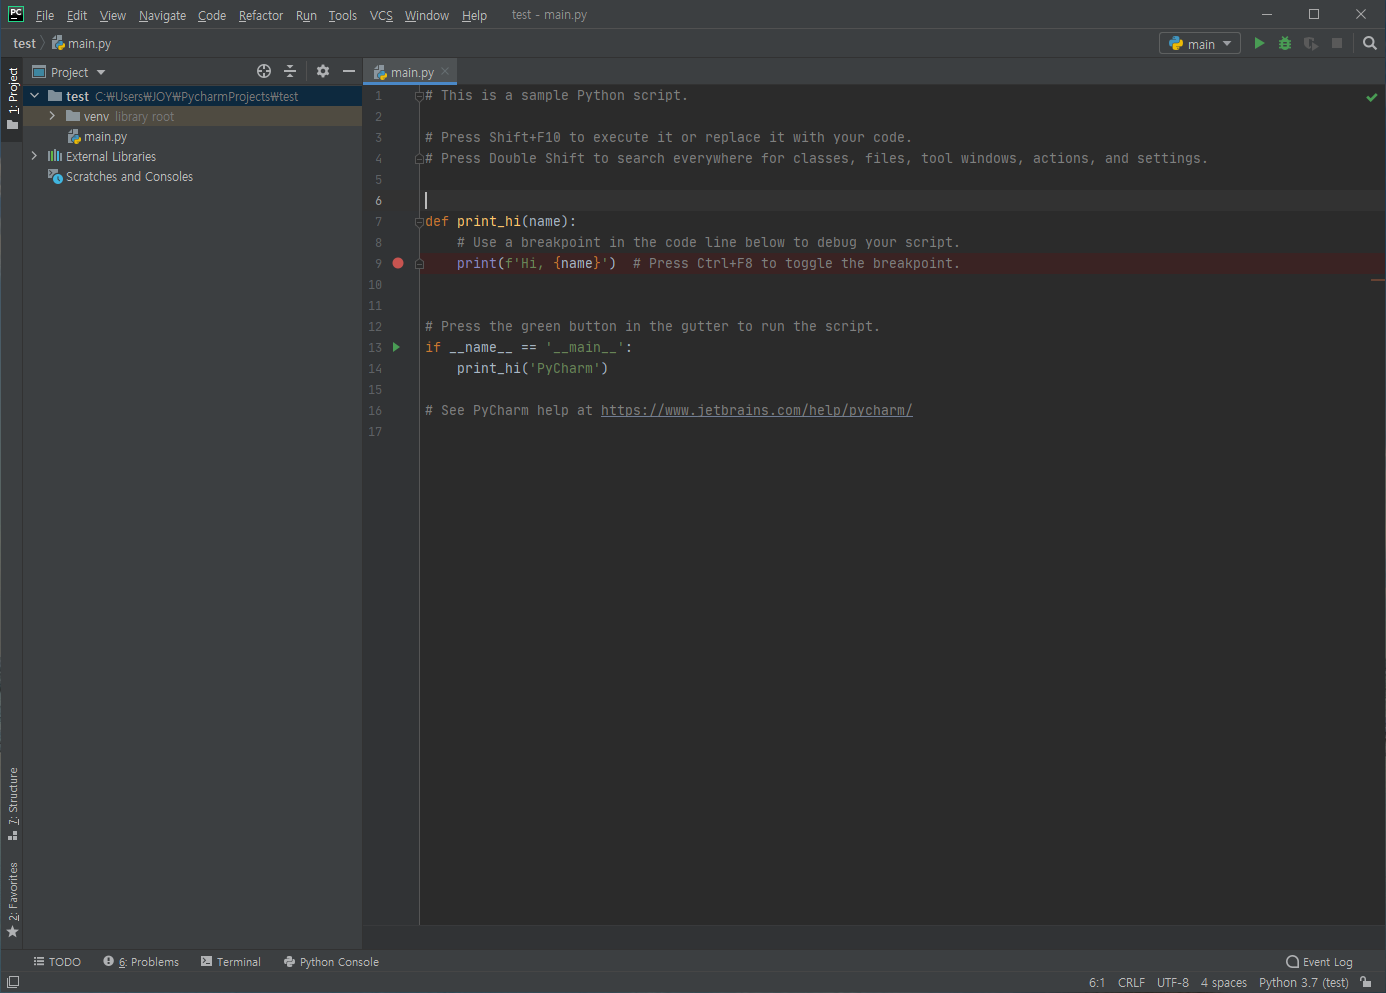Open Project panel settings gear
The height and width of the screenshot is (993, 1386).
(x=323, y=71)
